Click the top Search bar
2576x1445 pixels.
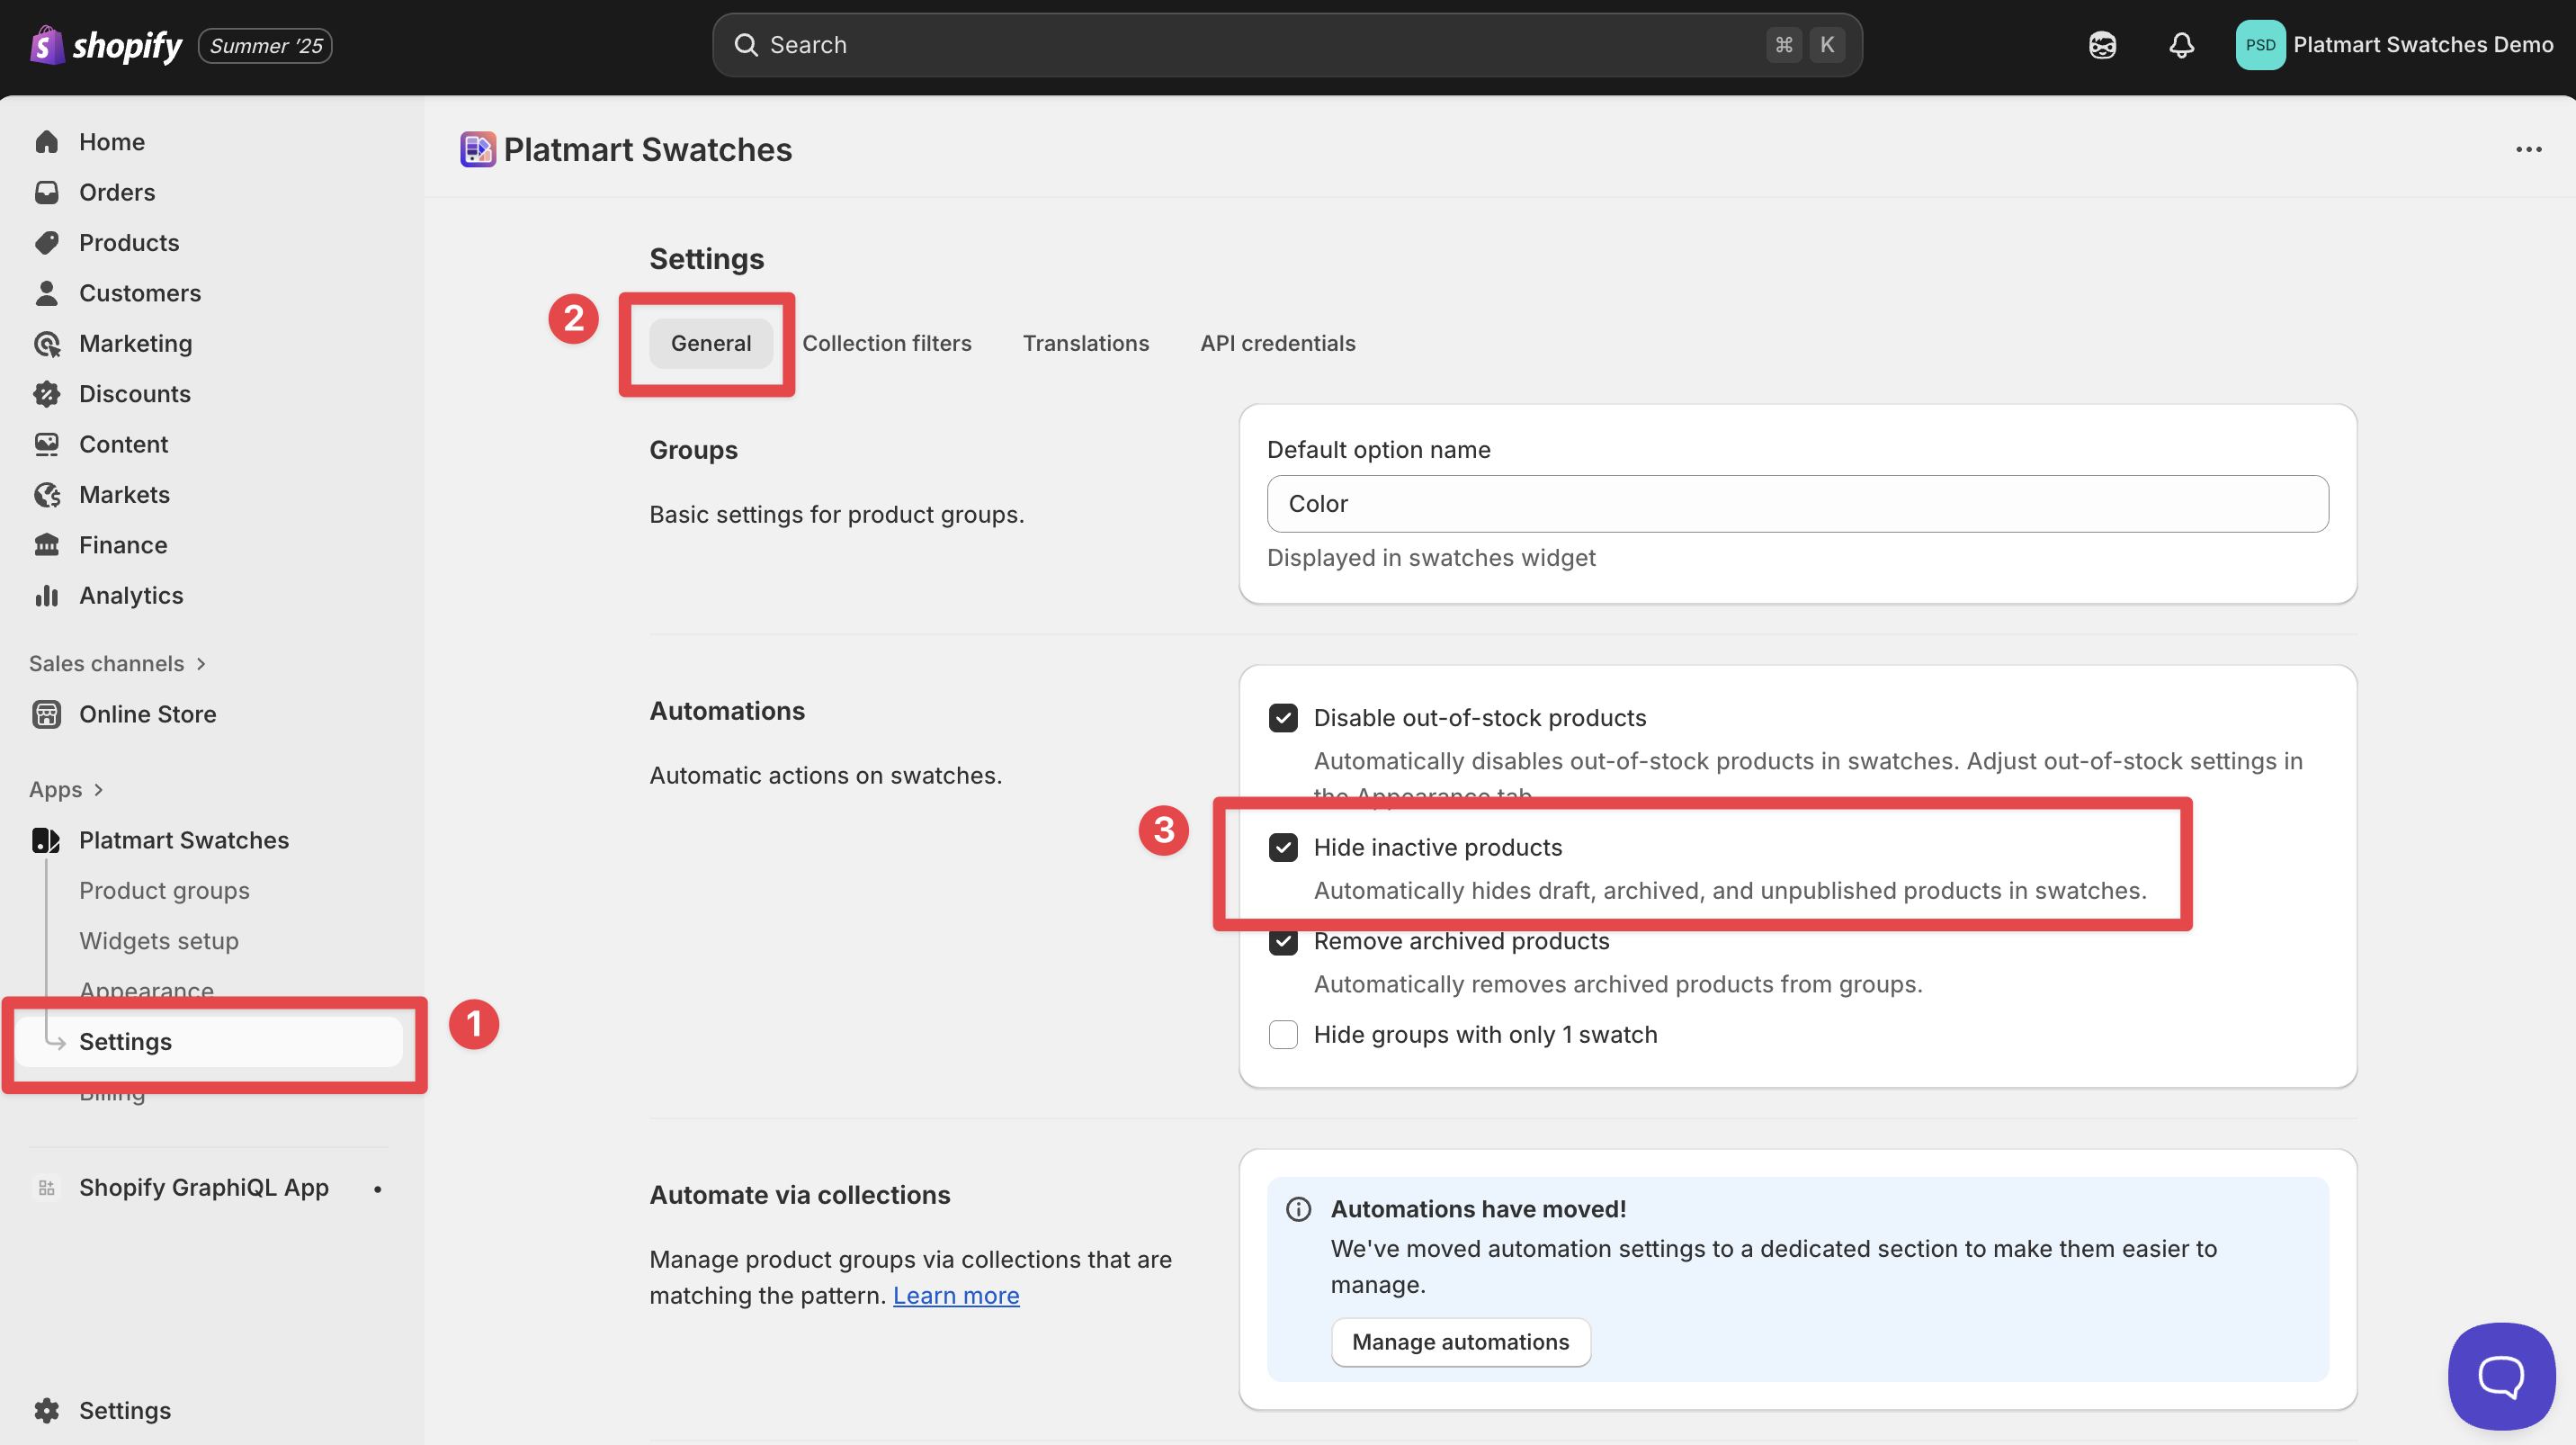(x=1287, y=45)
